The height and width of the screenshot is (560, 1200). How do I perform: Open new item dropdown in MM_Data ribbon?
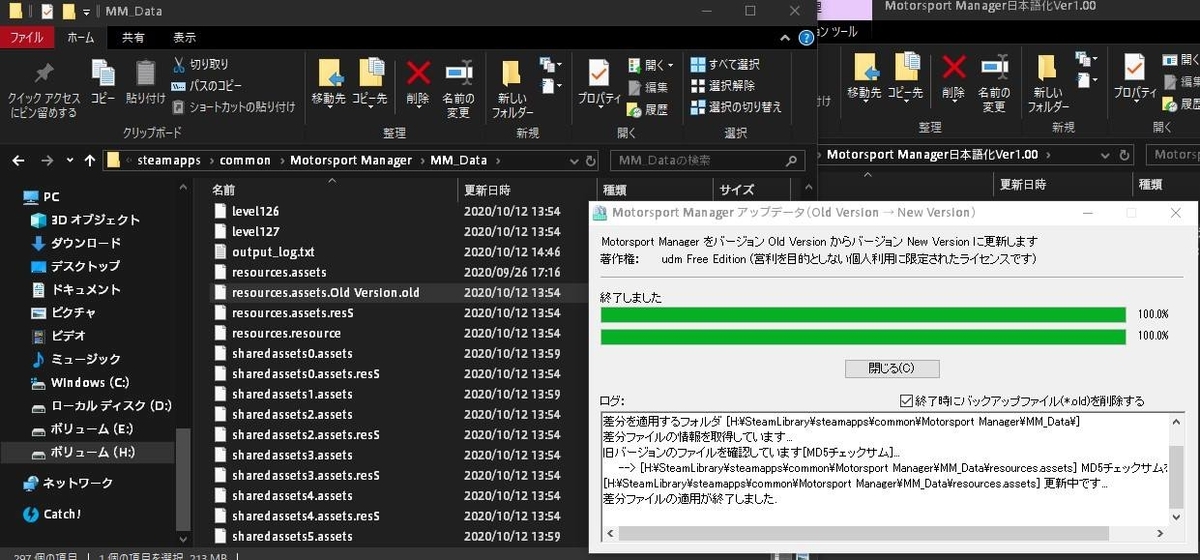[x=551, y=64]
